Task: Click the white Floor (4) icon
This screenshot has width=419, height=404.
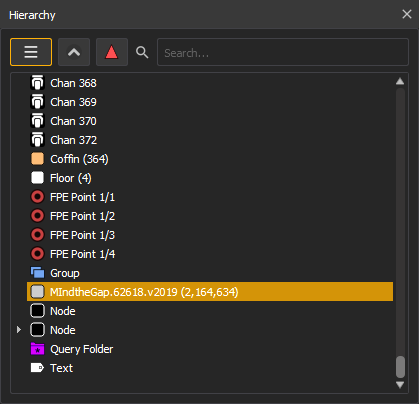Action: pyautogui.click(x=37, y=178)
